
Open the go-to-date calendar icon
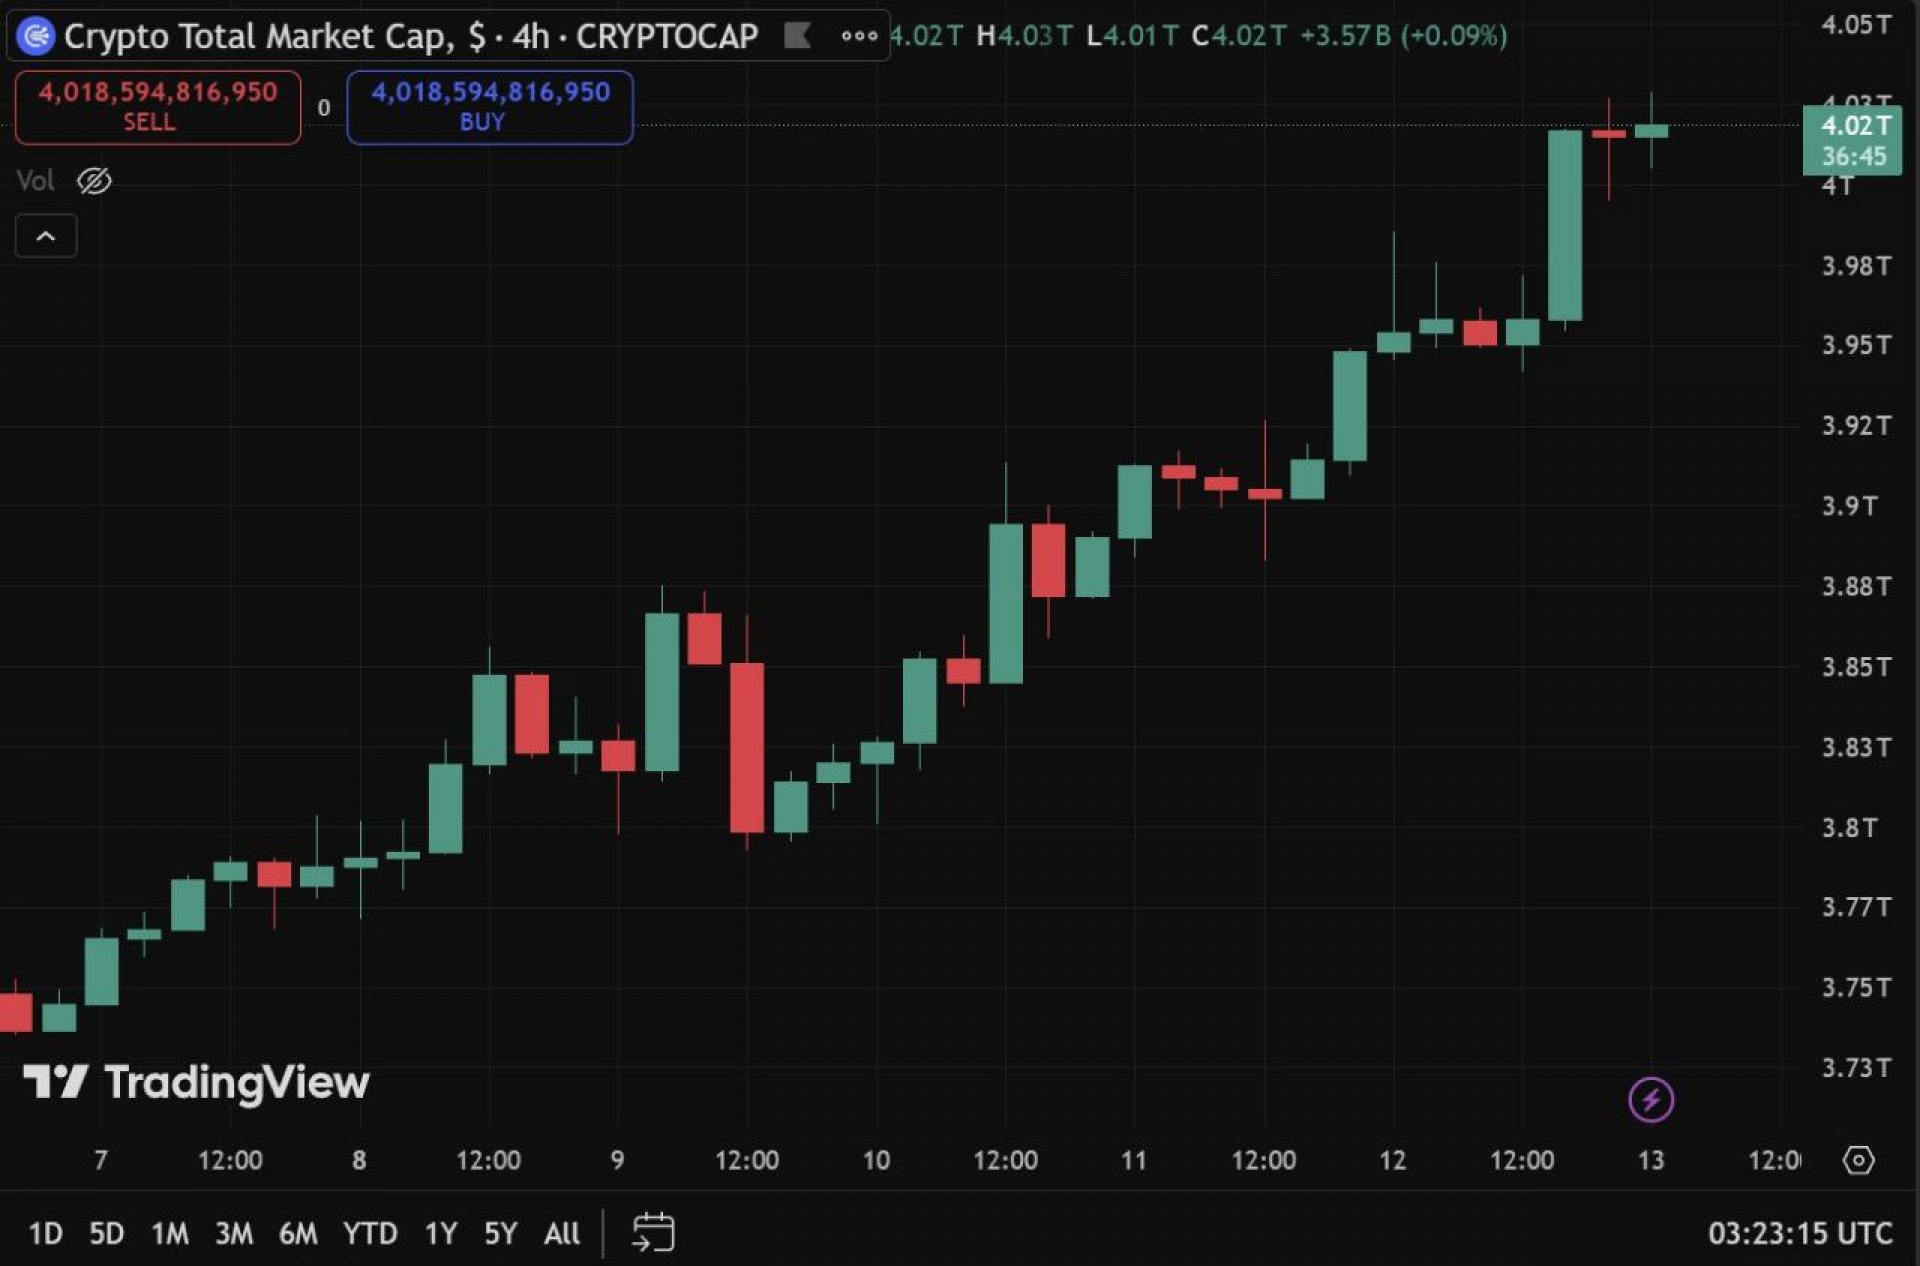tap(653, 1232)
